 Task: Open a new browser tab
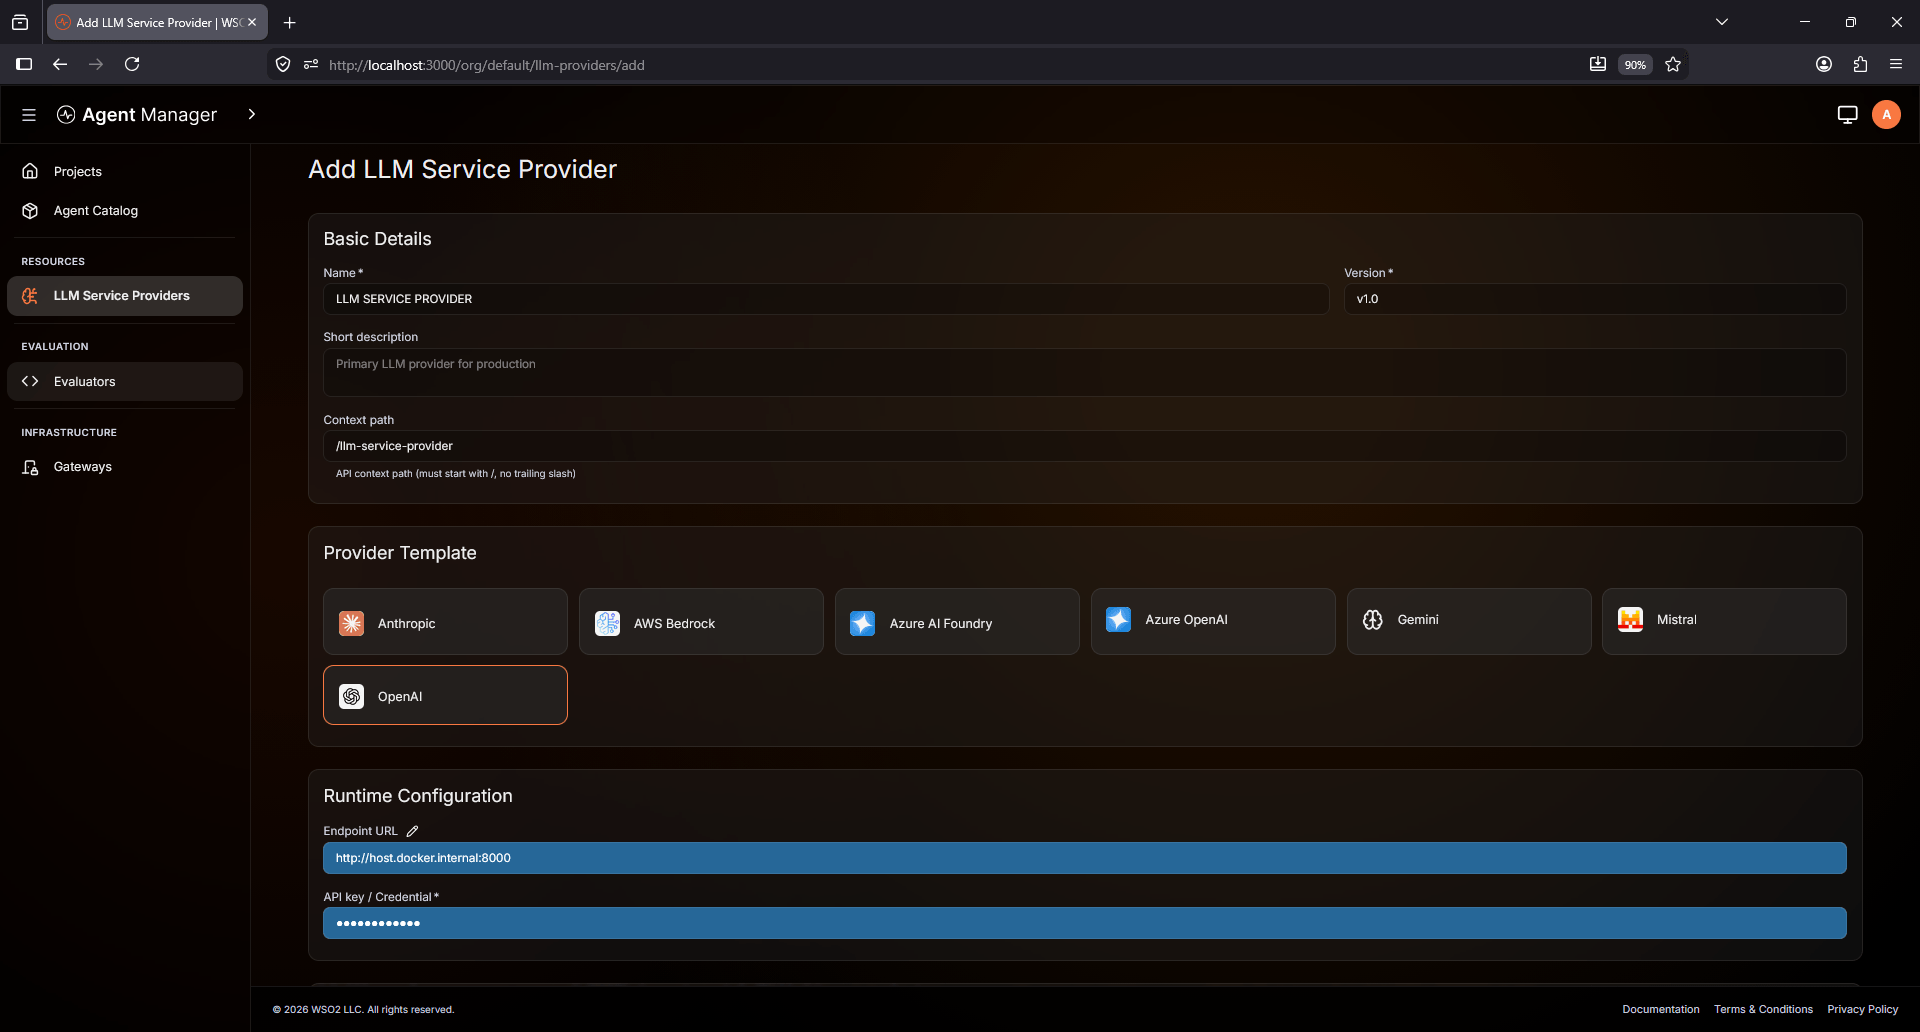click(290, 22)
